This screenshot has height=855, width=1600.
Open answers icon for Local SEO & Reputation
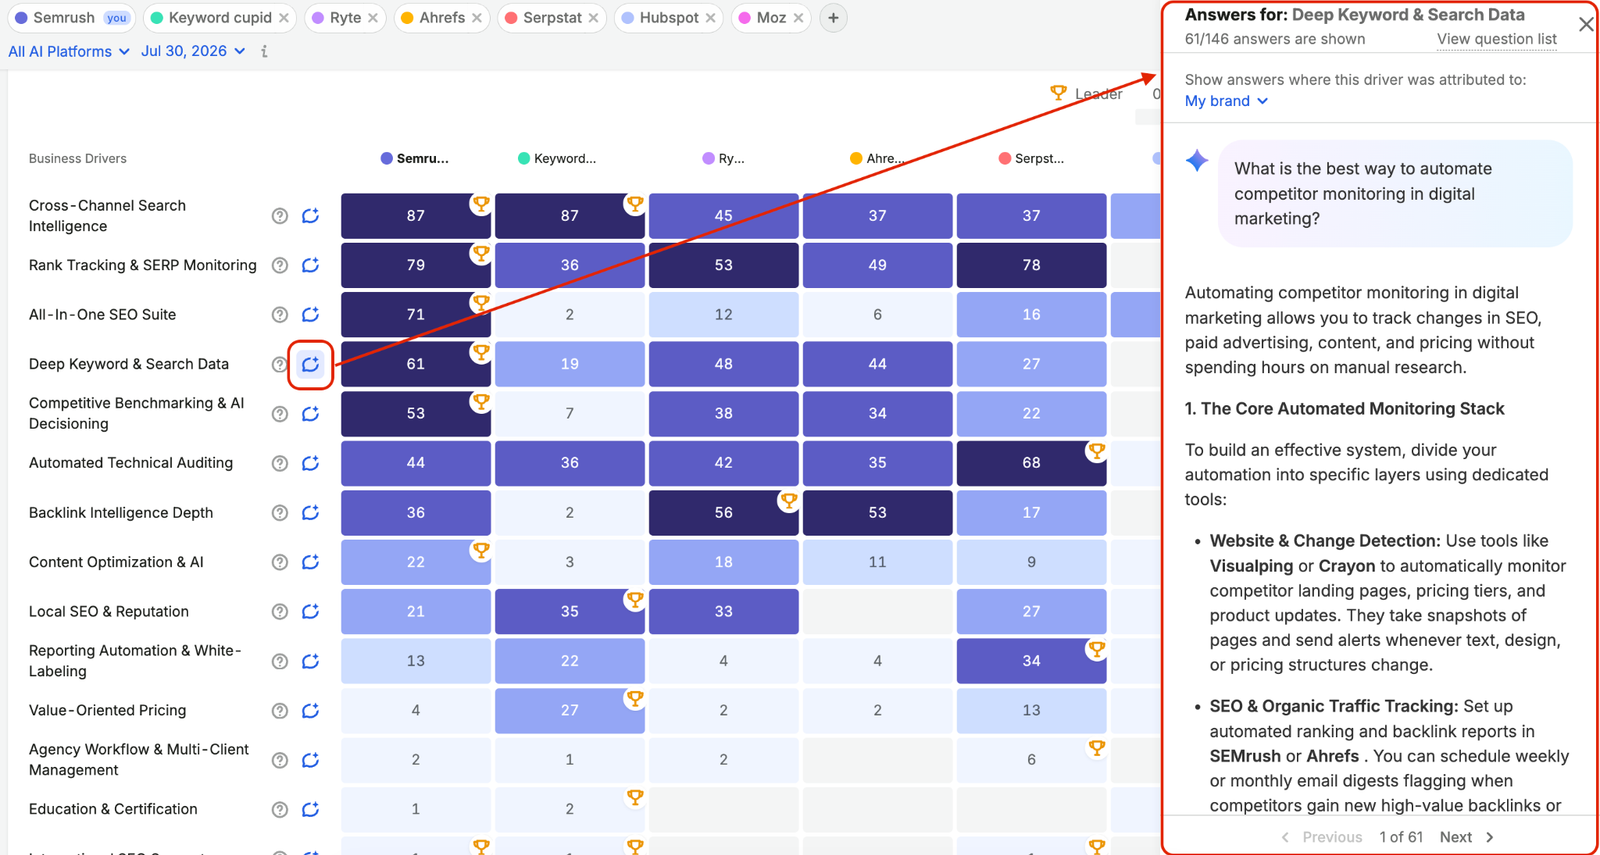coord(311,611)
